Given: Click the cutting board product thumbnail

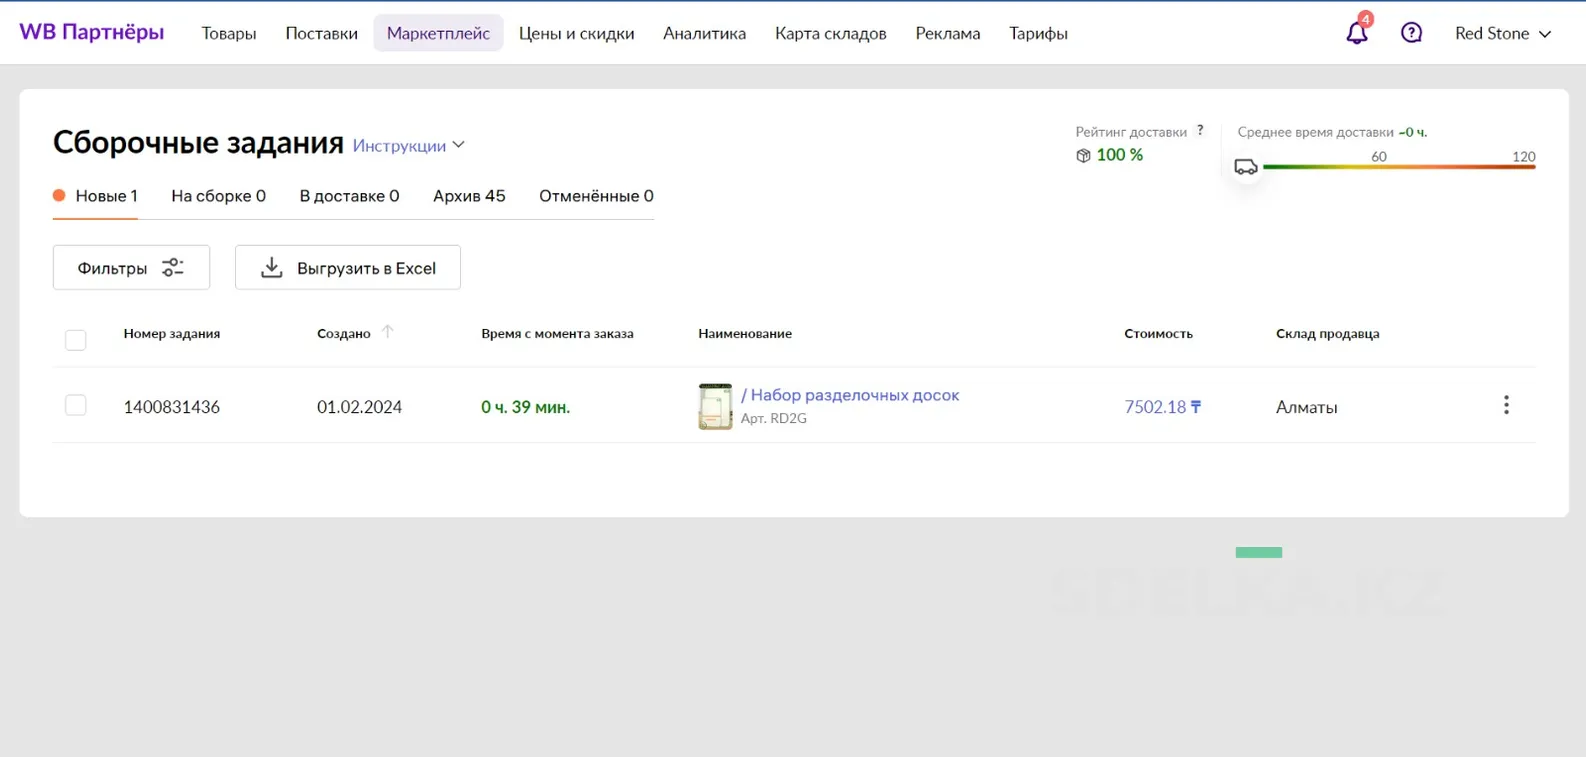Looking at the screenshot, I should pyautogui.click(x=715, y=406).
